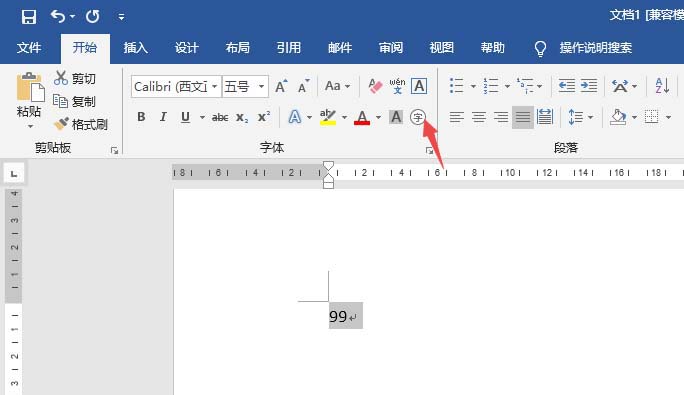Increase paragraph indent

tap(589, 86)
